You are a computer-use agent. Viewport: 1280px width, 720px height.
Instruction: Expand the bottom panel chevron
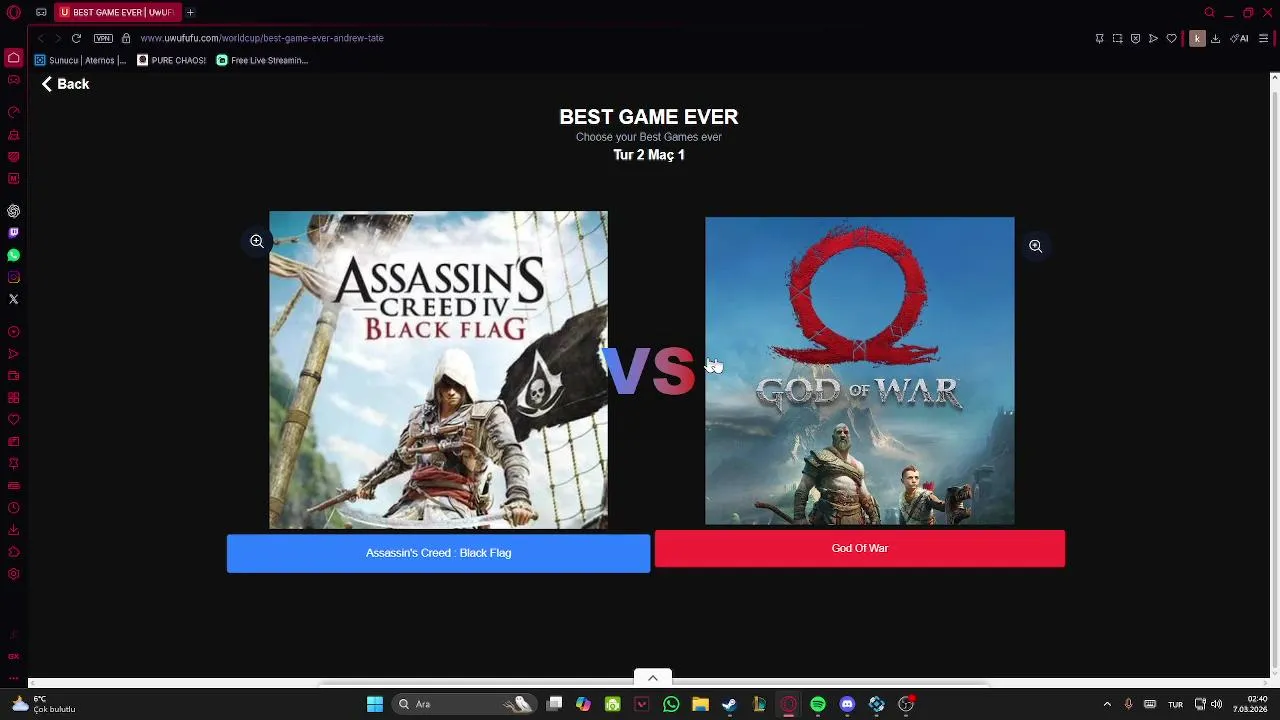pyautogui.click(x=653, y=678)
